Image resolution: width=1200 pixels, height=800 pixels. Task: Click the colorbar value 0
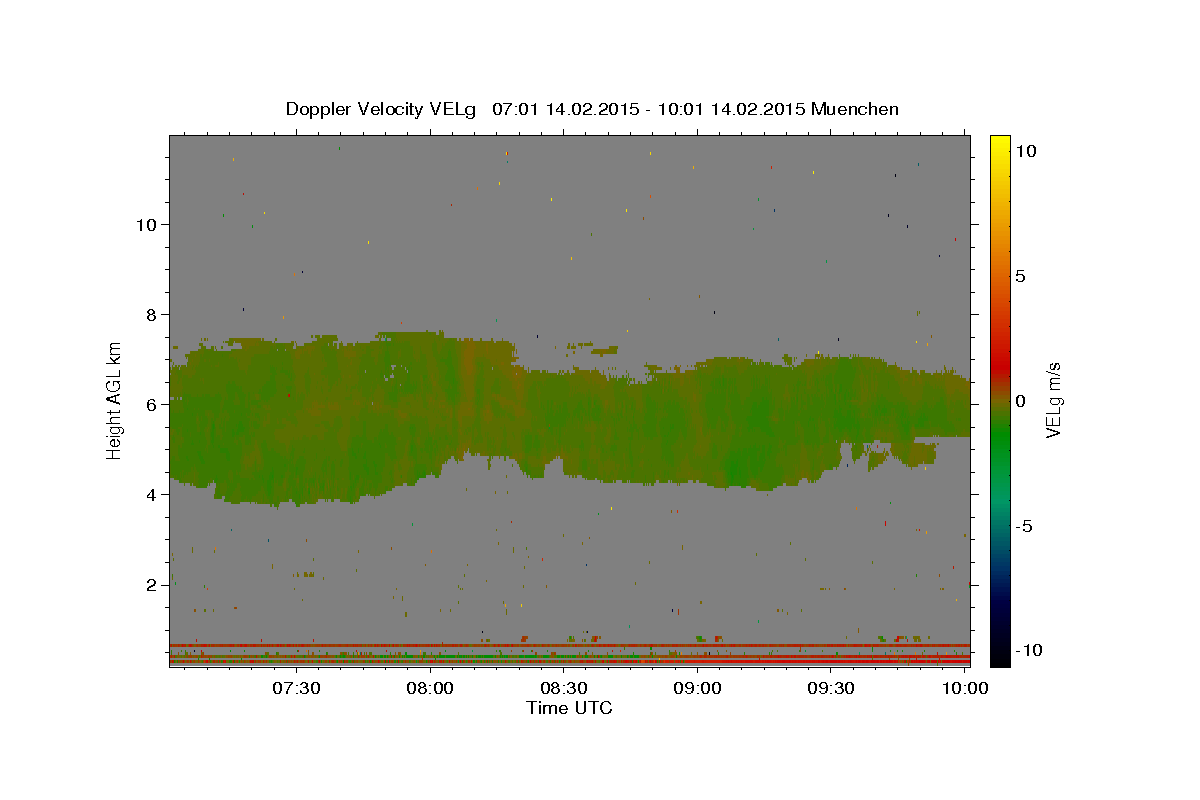[1020, 400]
